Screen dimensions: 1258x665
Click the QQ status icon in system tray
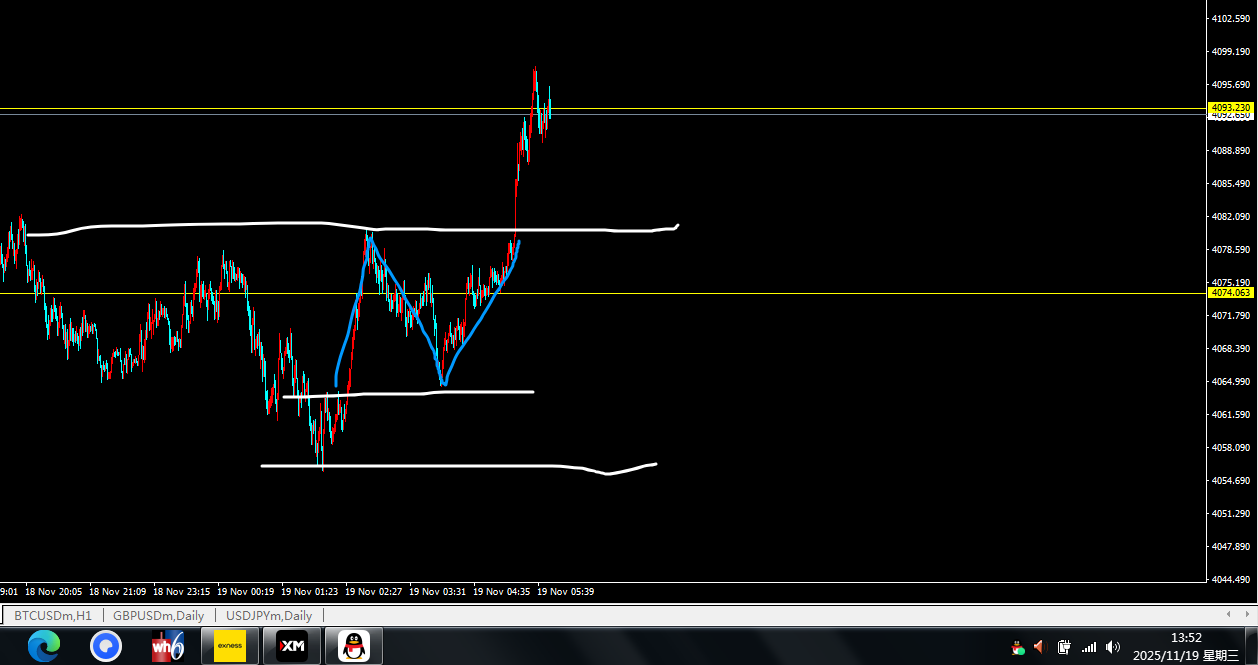(x=1018, y=648)
